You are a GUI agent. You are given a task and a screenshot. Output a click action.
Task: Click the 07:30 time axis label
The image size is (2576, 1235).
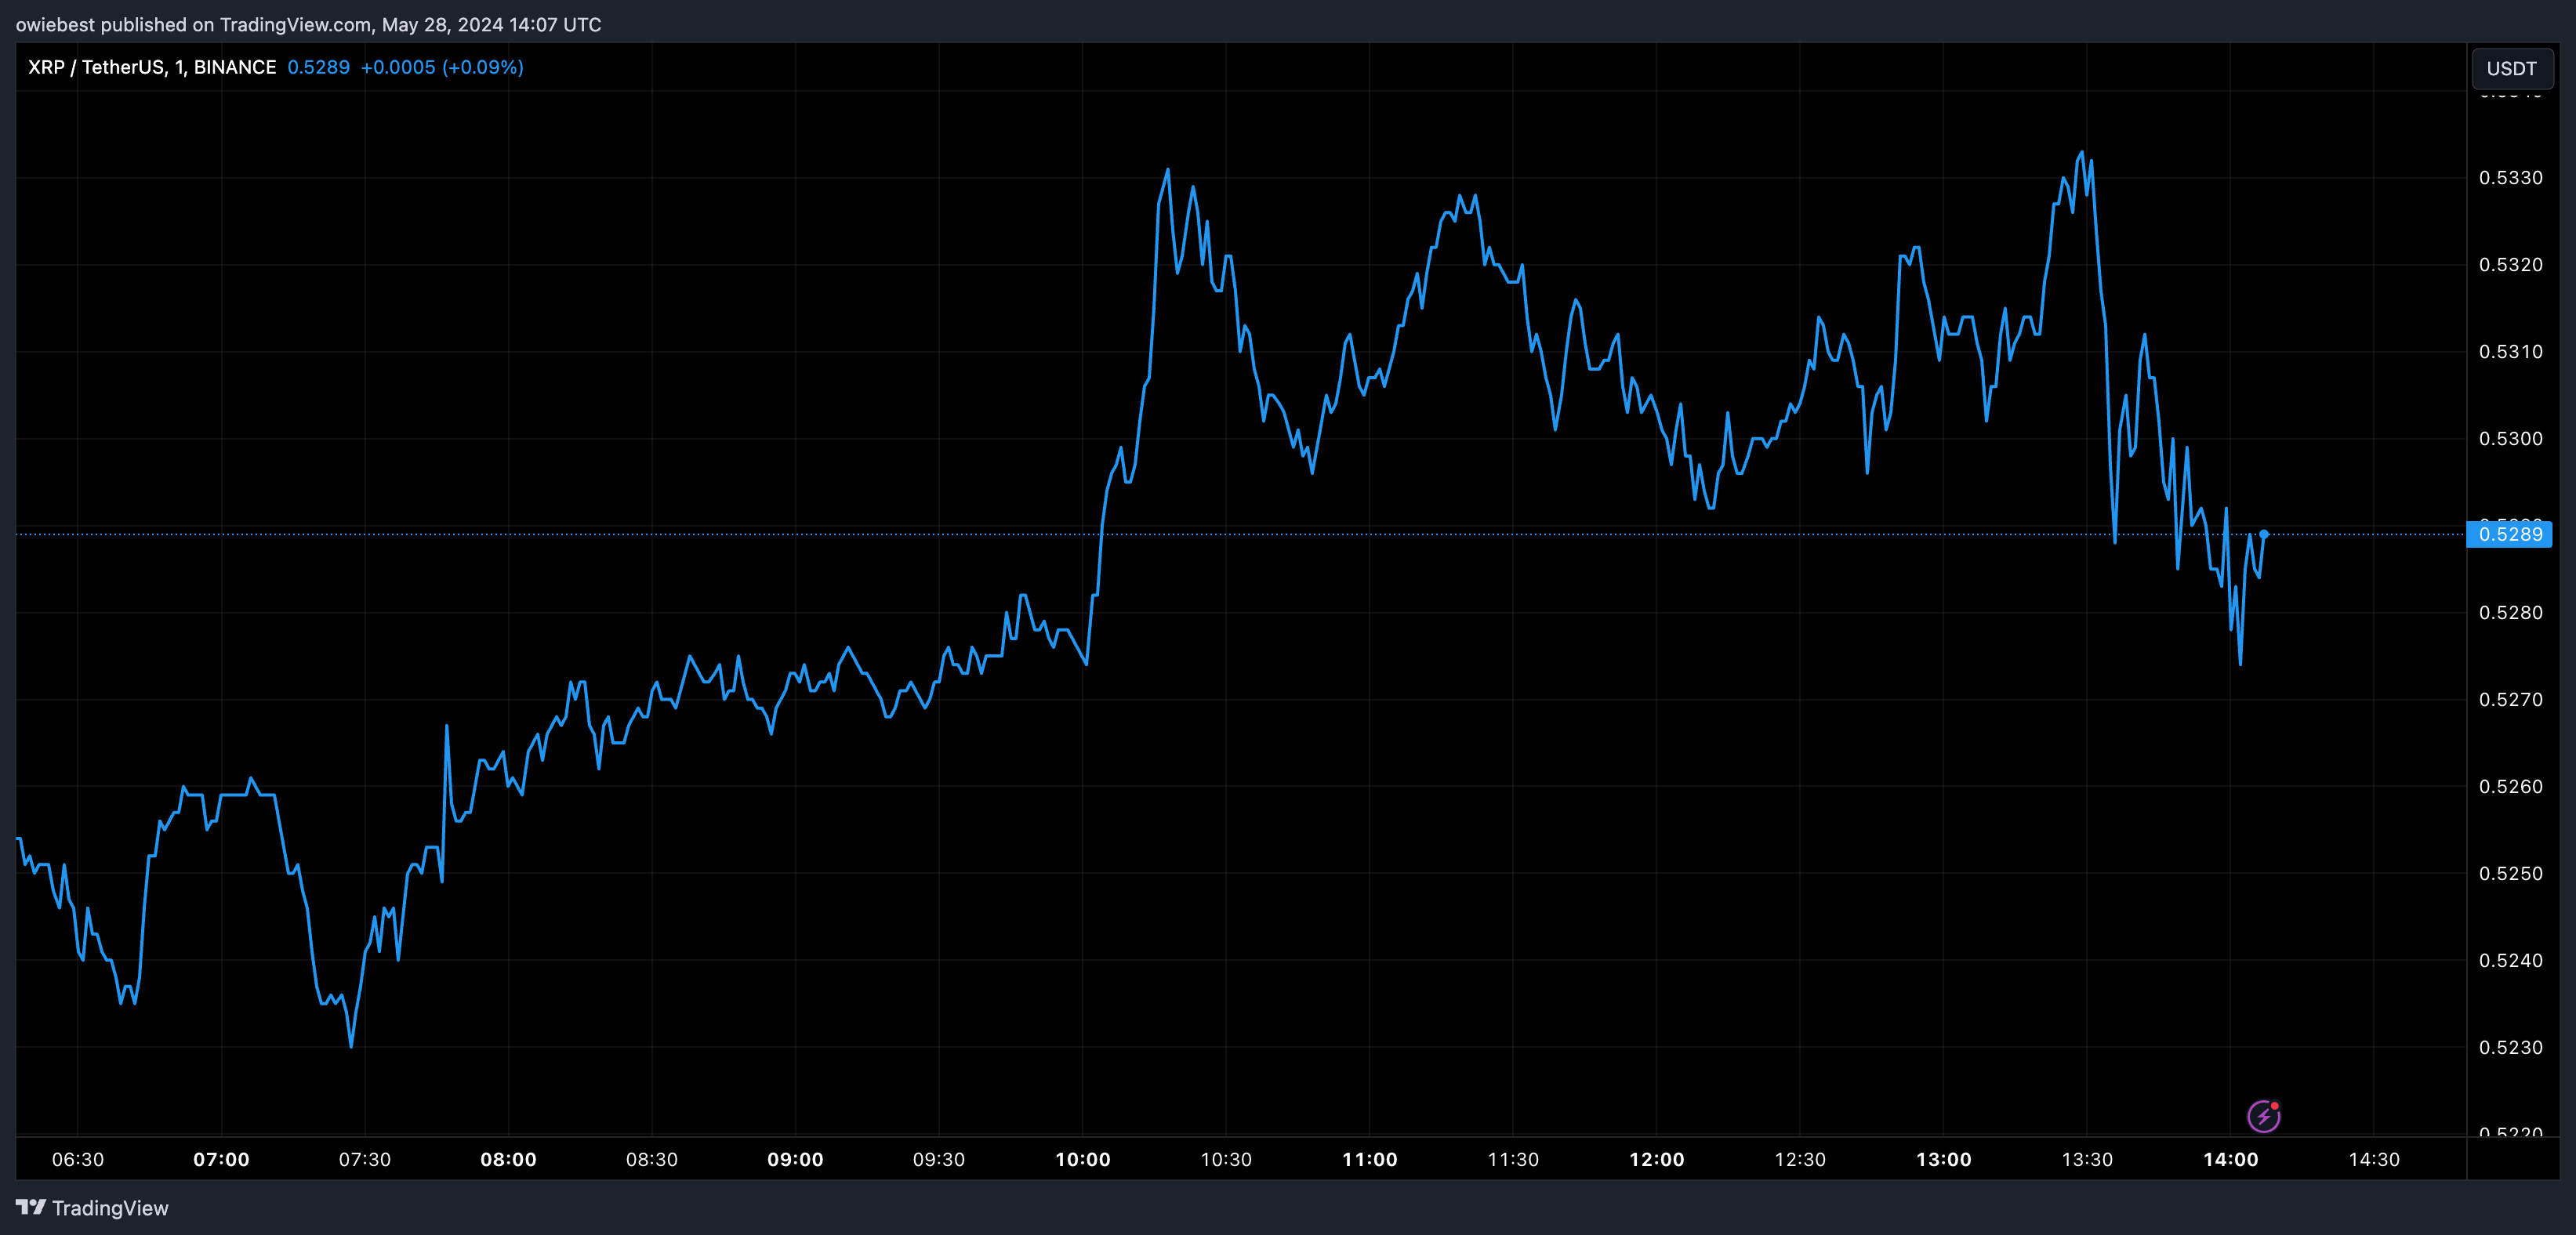pos(365,1159)
